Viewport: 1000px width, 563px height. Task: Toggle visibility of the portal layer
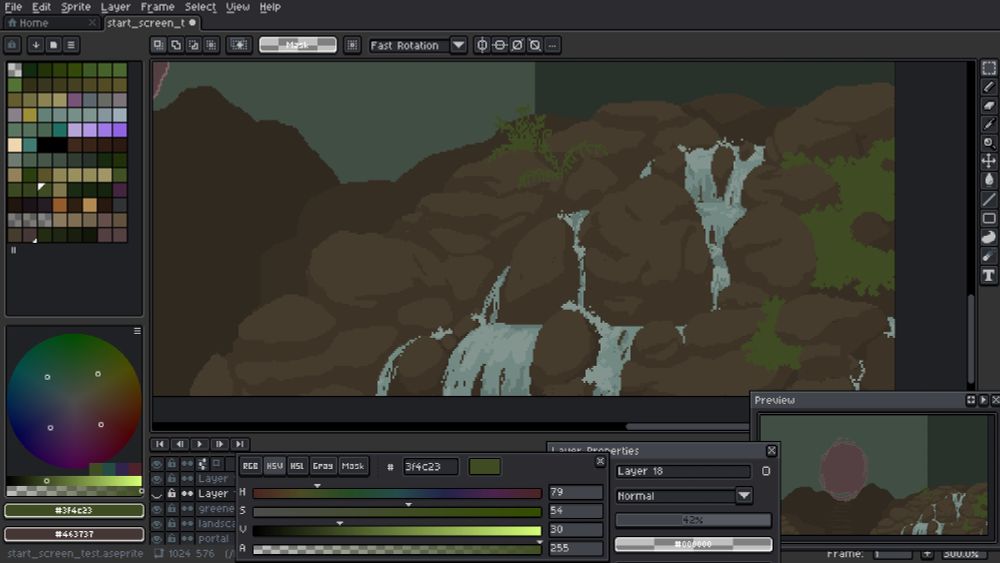click(x=157, y=538)
